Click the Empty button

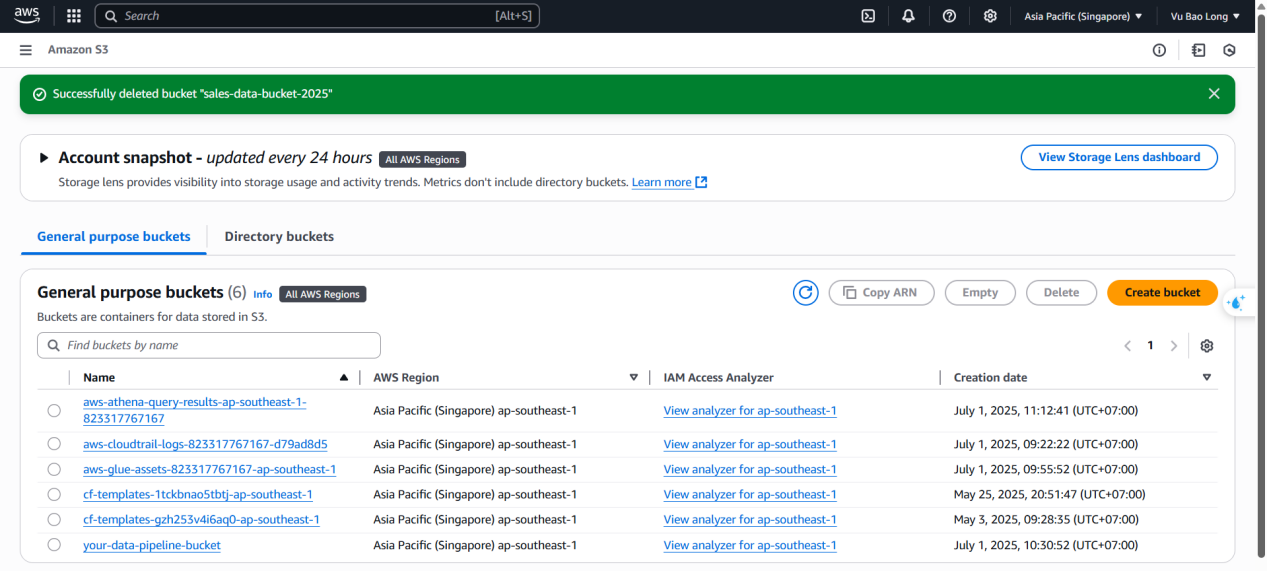[980, 293]
